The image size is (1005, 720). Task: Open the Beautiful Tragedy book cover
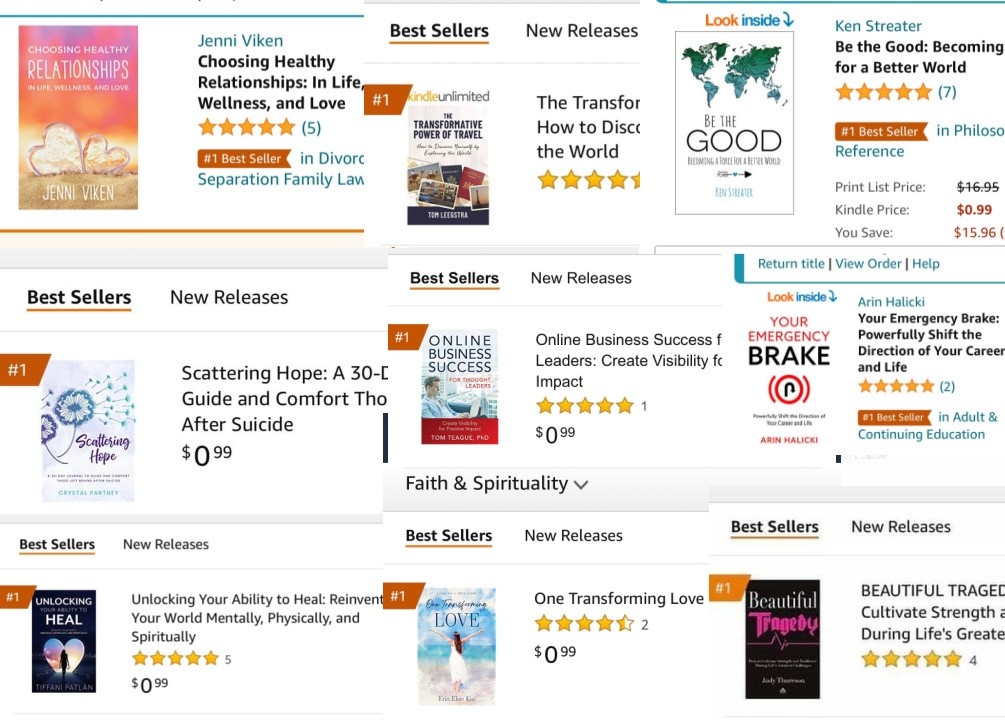coord(783,639)
